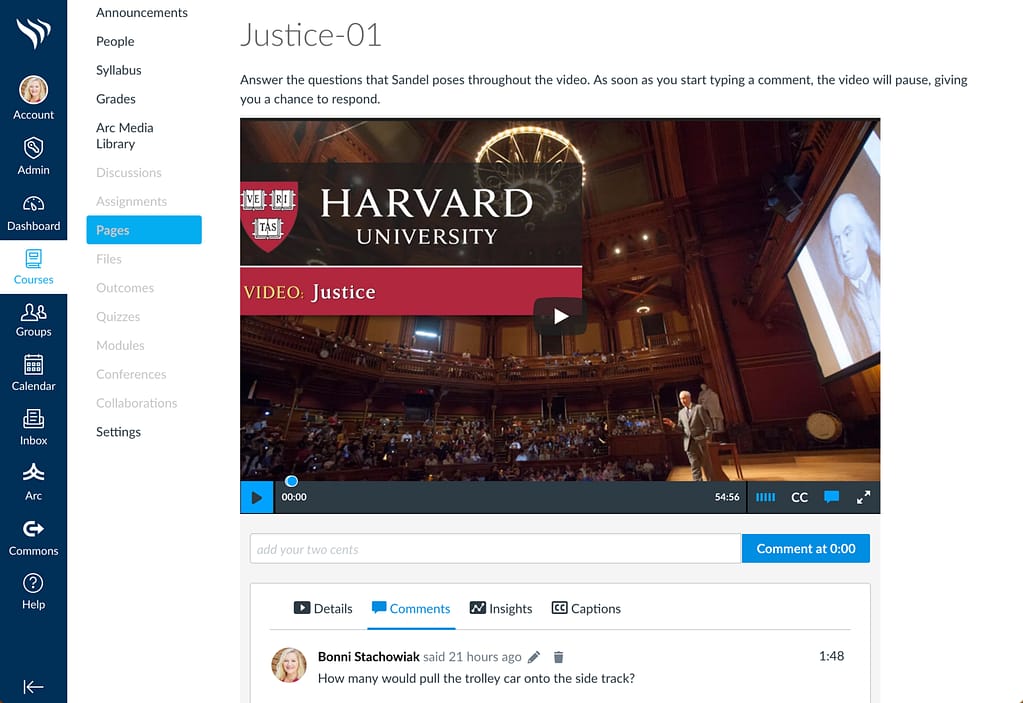This screenshot has width=1023, height=703.
Task: Toggle comment display on the video
Action: pos(831,497)
